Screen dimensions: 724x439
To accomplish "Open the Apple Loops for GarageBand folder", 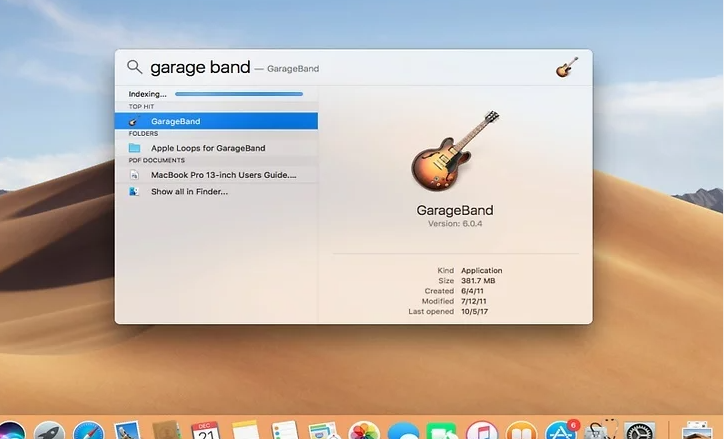I will click(216, 148).
